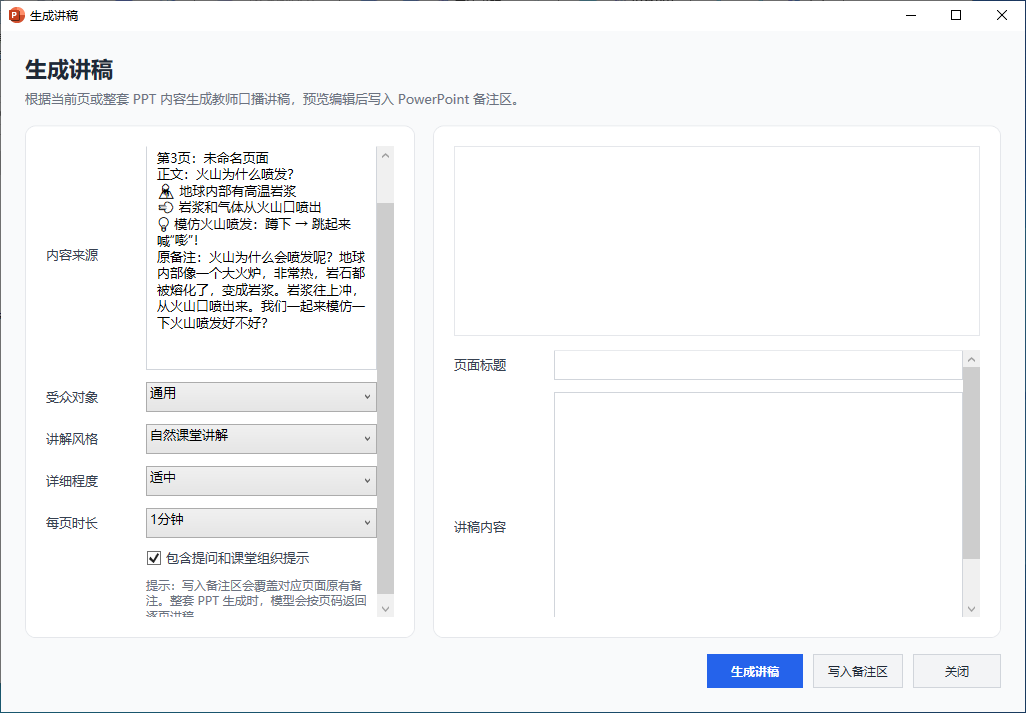Open the 受众对象 dropdown set to 通用
Image resolution: width=1026 pixels, height=713 pixels.
coord(261,397)
